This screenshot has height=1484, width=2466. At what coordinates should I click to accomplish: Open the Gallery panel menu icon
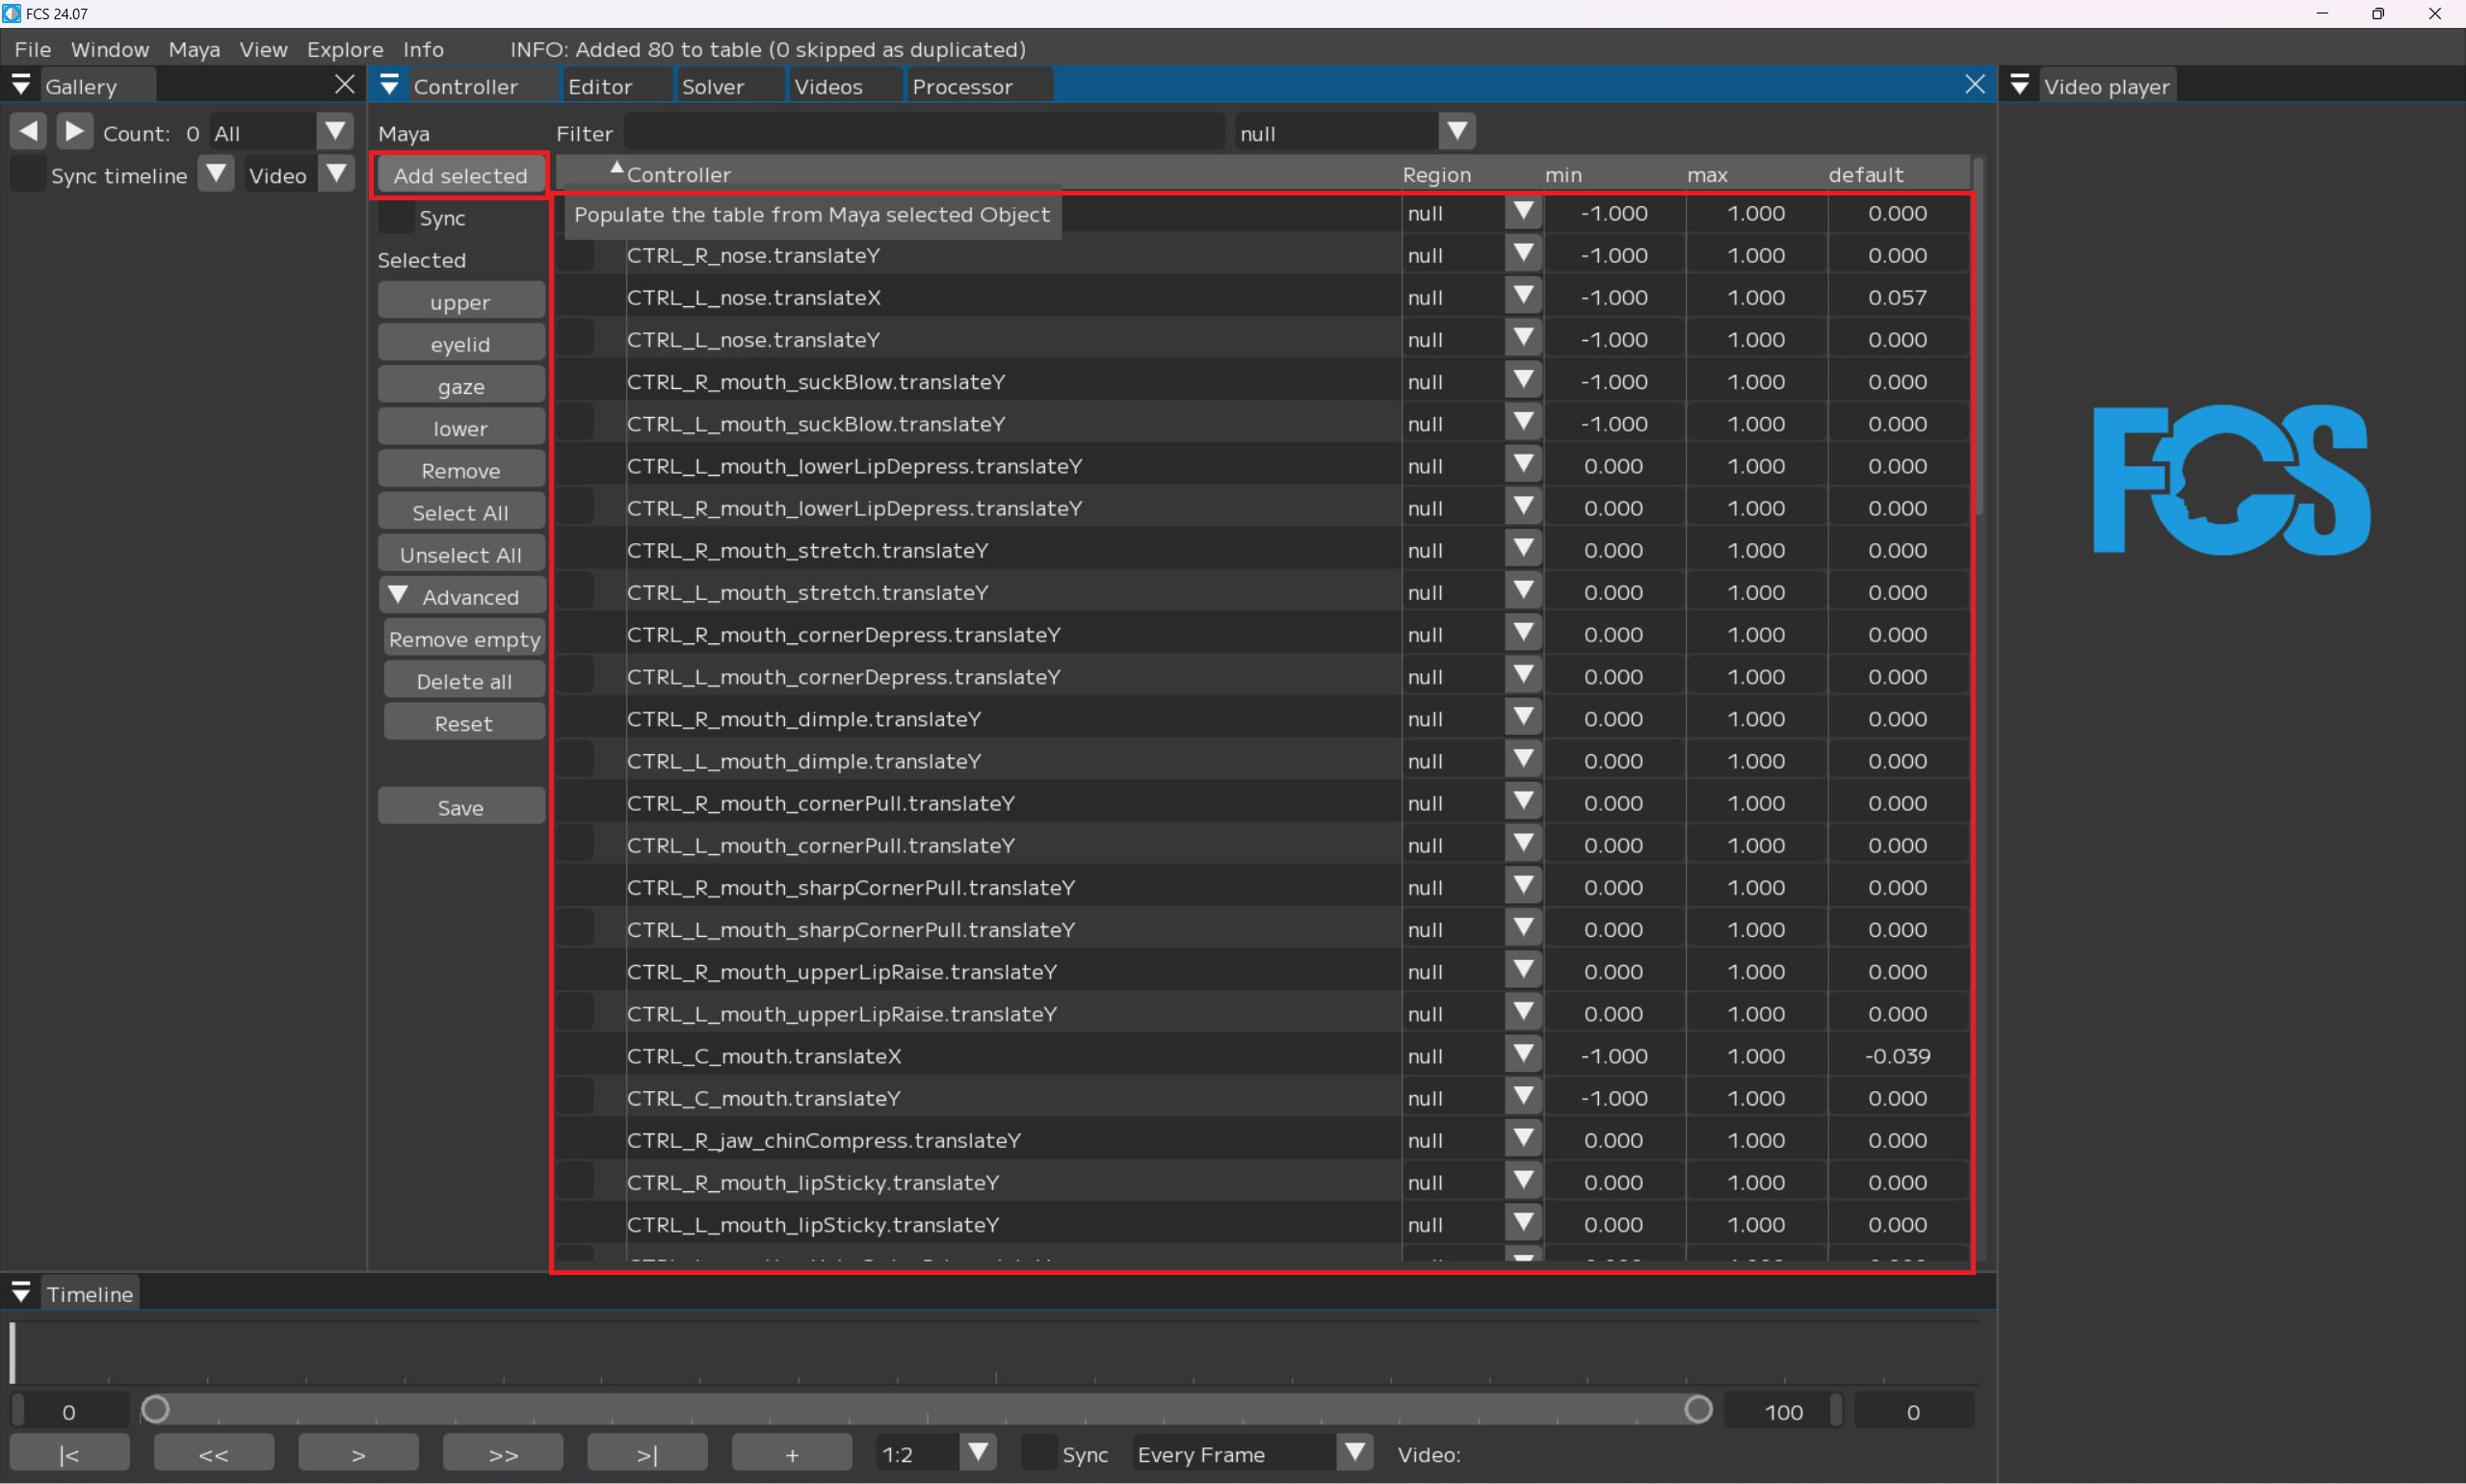pos(21,86)
